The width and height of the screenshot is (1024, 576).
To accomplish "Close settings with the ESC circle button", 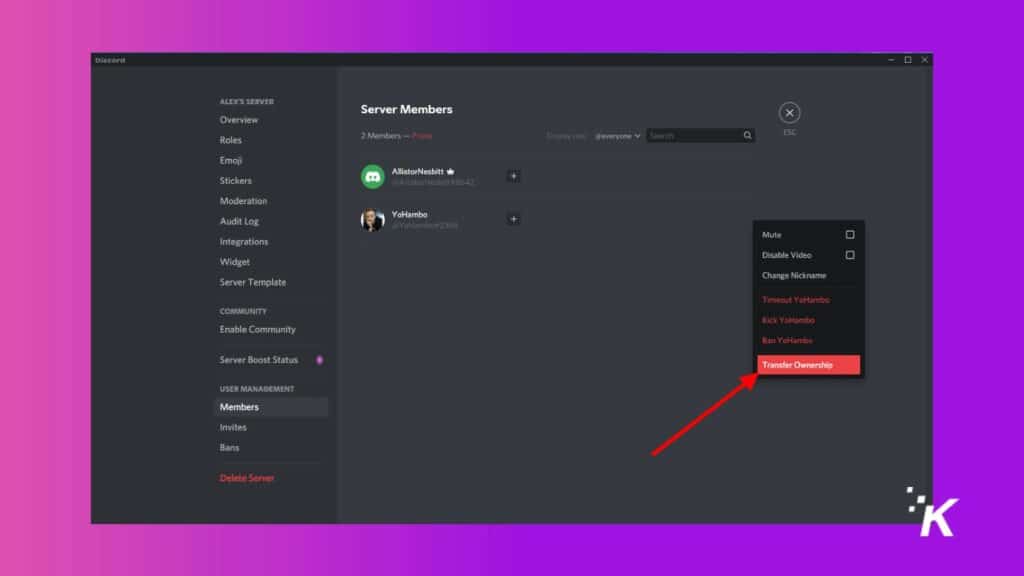I will 789,113.
